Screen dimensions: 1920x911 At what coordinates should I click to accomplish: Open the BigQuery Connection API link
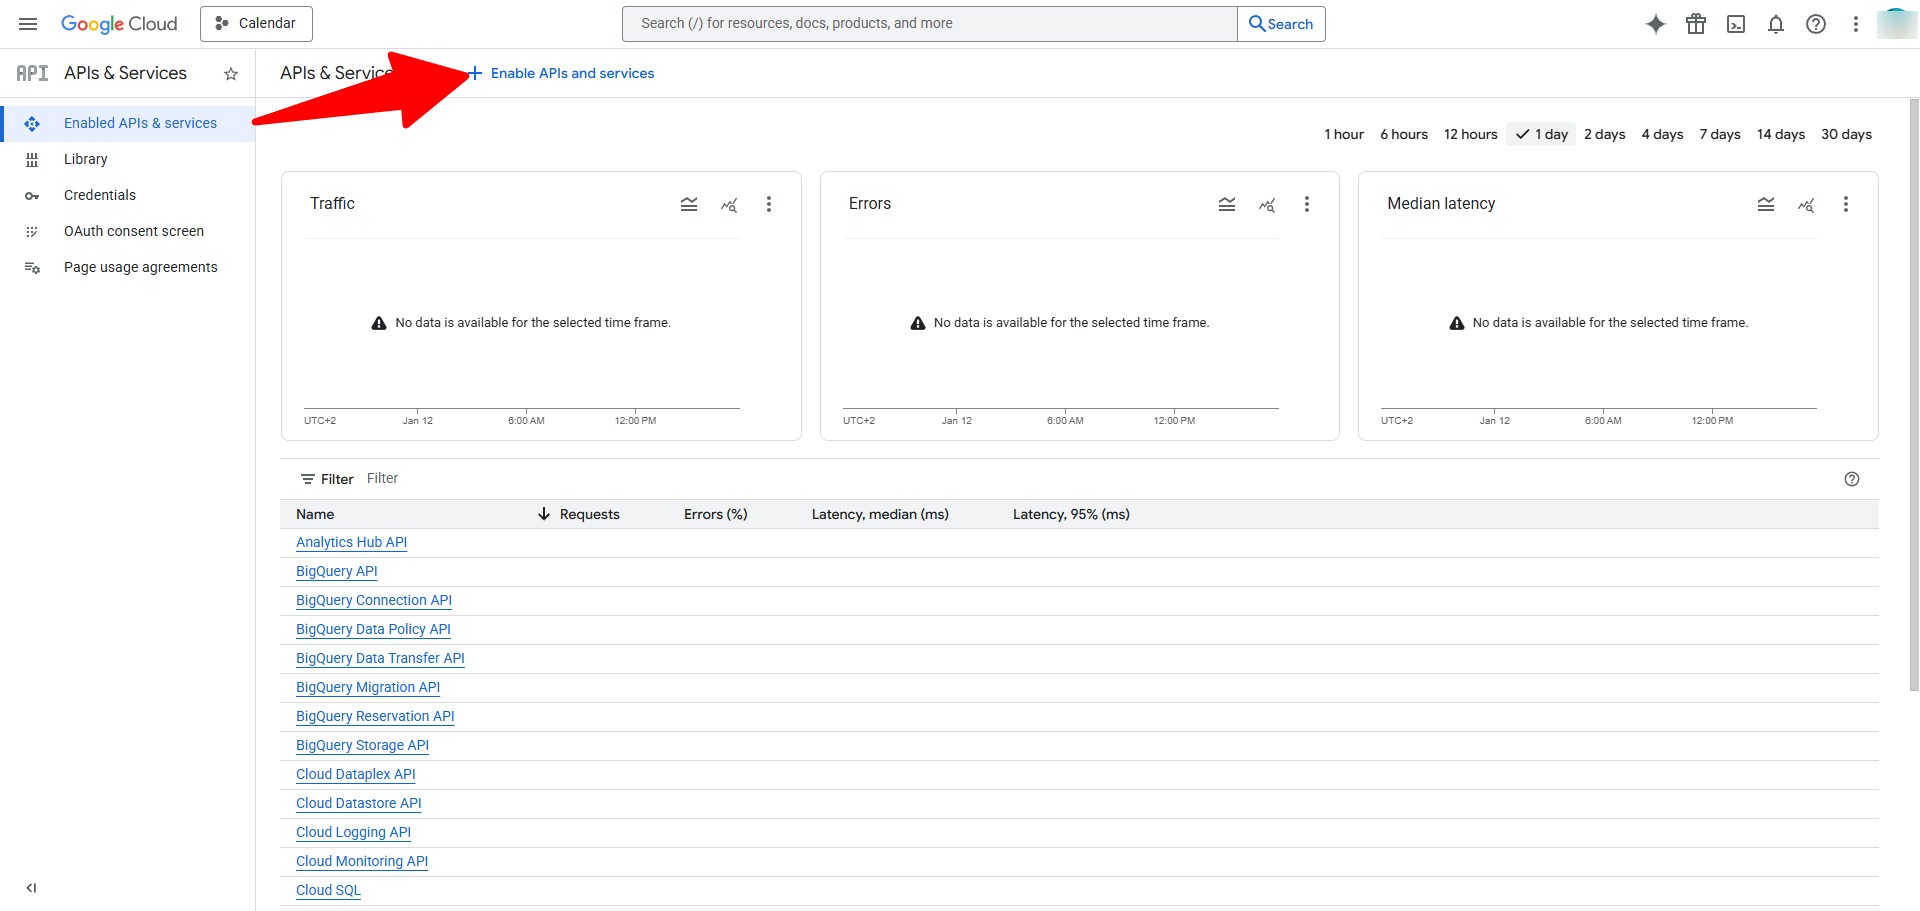(x=374, y=600)
